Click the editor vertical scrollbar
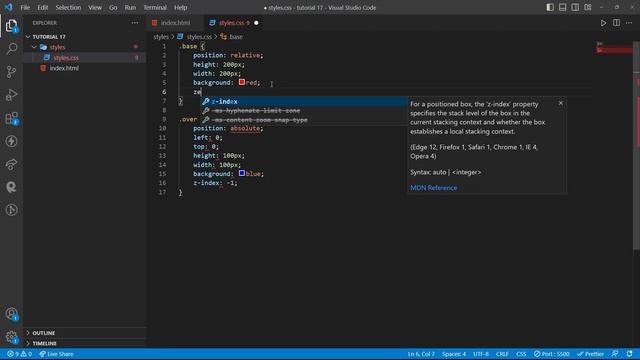Viewport: 640px width, 360px height. (x=636, y=145)
